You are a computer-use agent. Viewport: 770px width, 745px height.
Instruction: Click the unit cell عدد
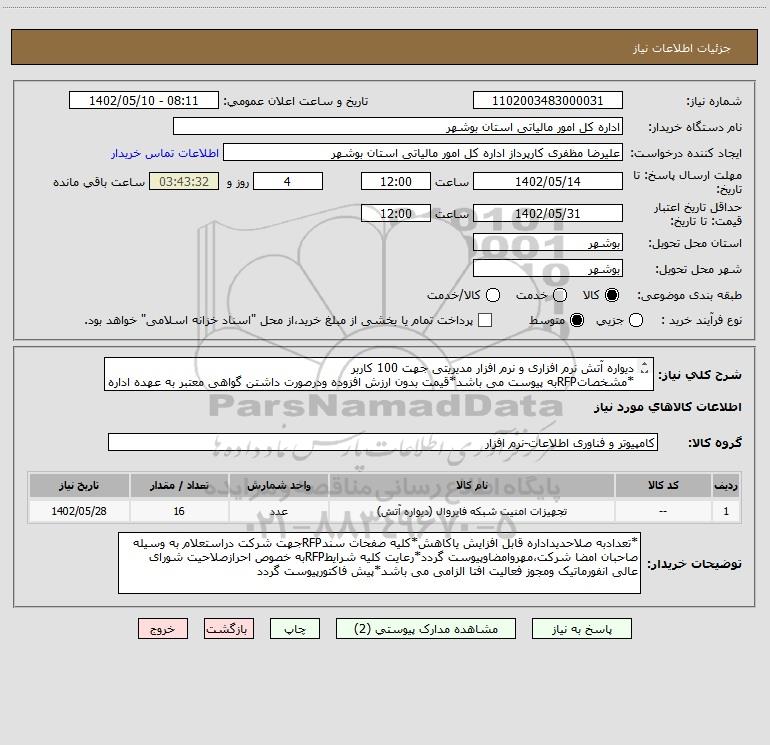[x=278, y=512]
